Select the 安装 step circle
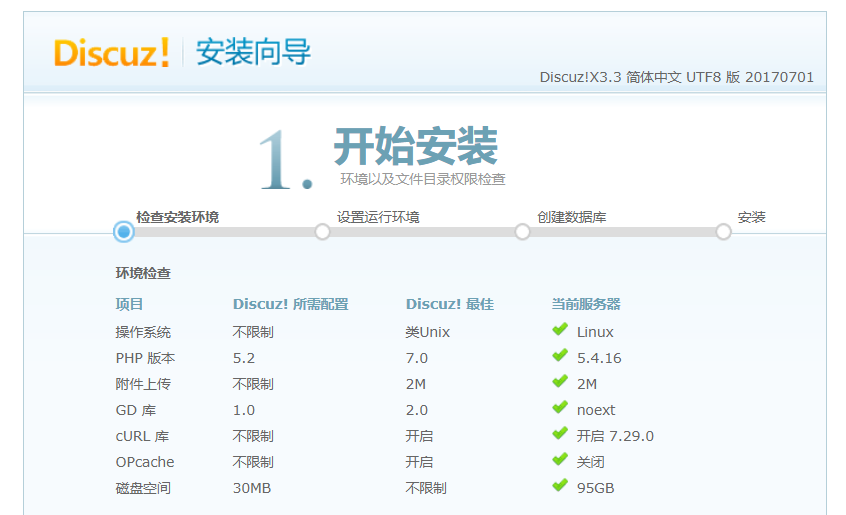The image size is (846, 515). (724, 232)
